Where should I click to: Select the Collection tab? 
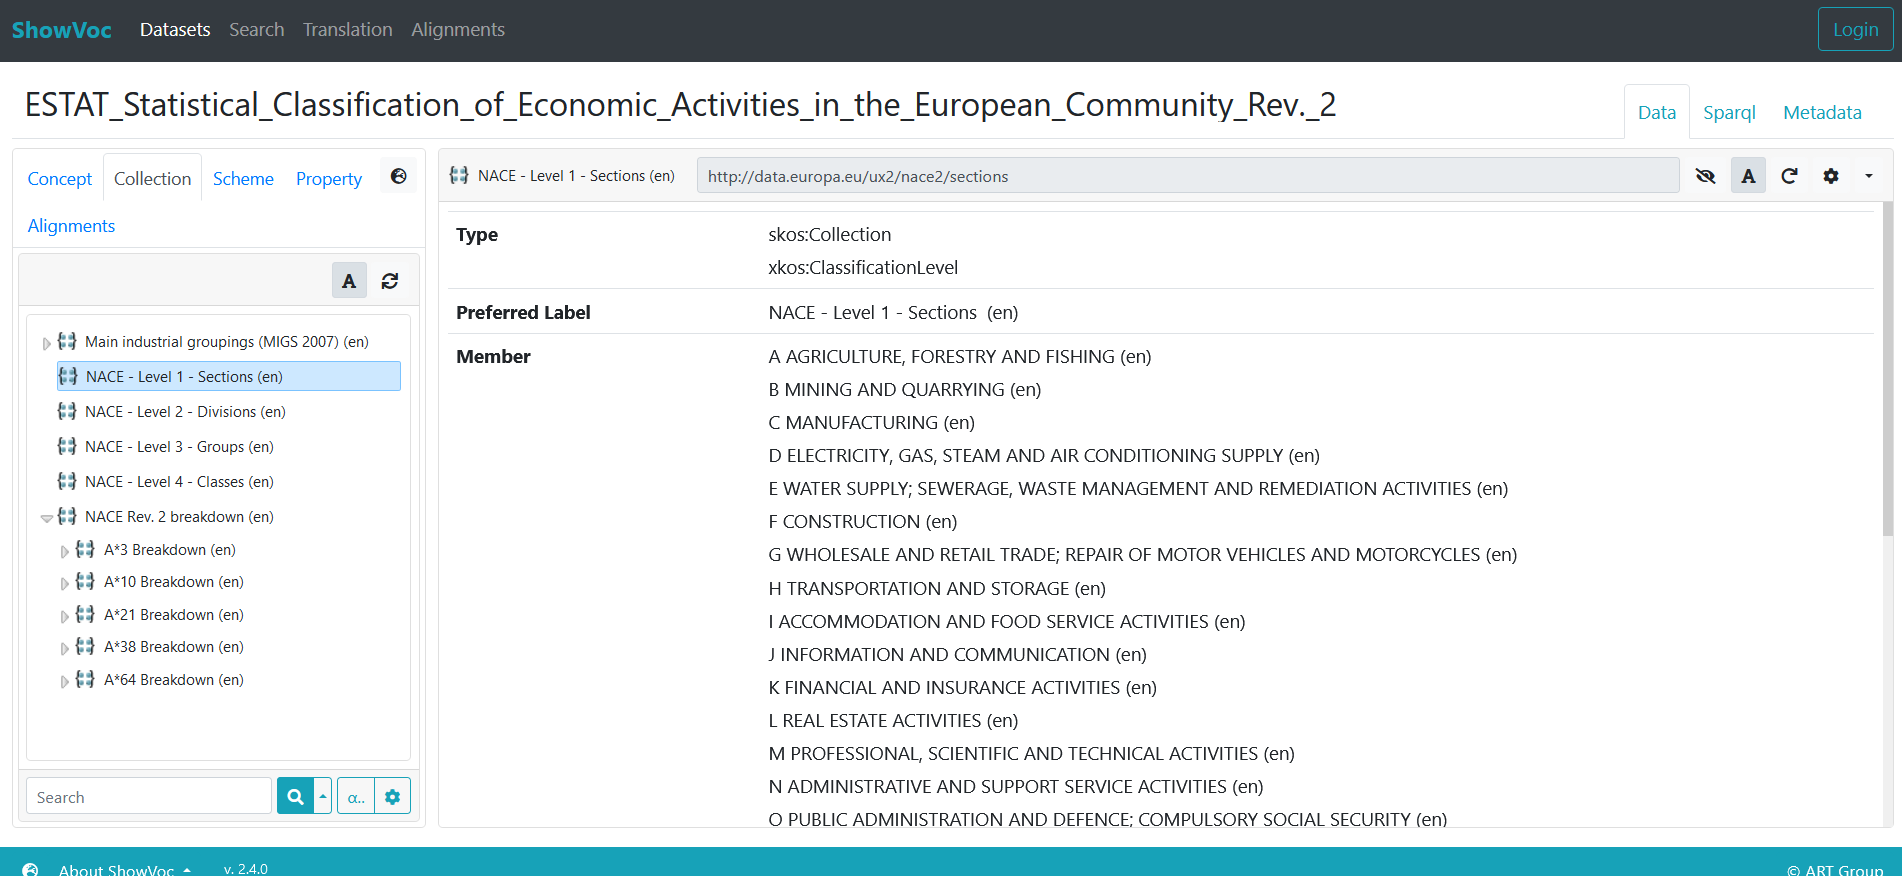[152, 178]
